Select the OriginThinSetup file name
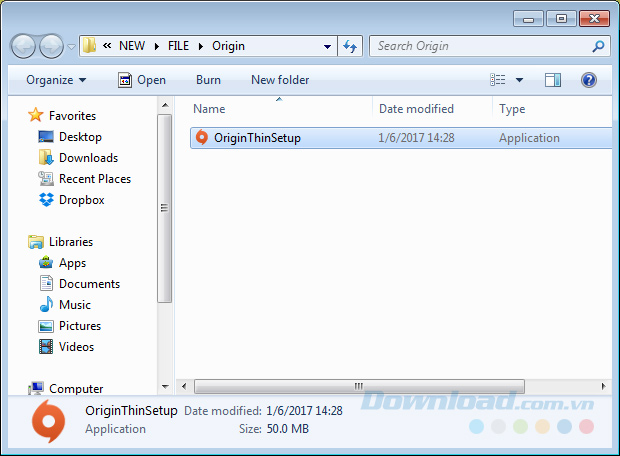This screenshot has height=456, width=620. point(257,138)
